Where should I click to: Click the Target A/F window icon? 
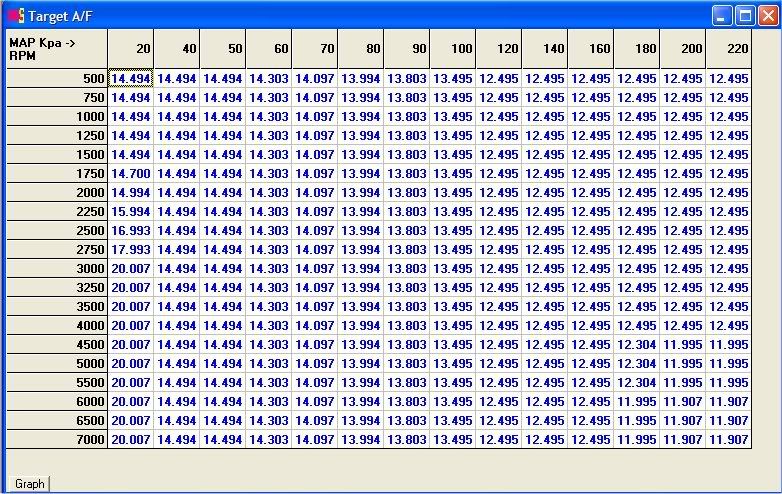(14, 15)
